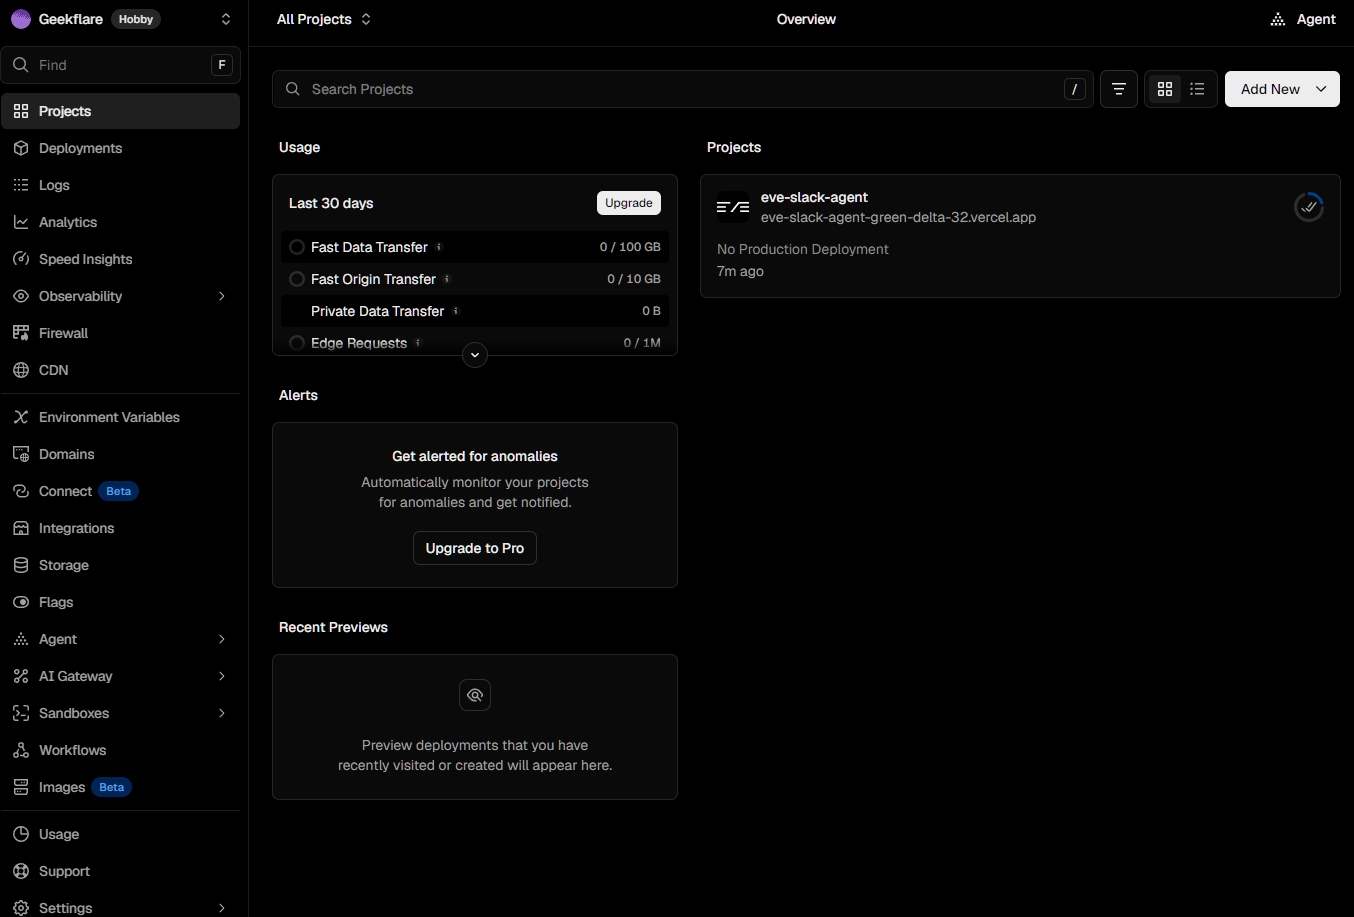This screenshot has height=917, width=1354.
Task: Click the Fast Data Transfer info icon
Action: [x=439, y=247]
